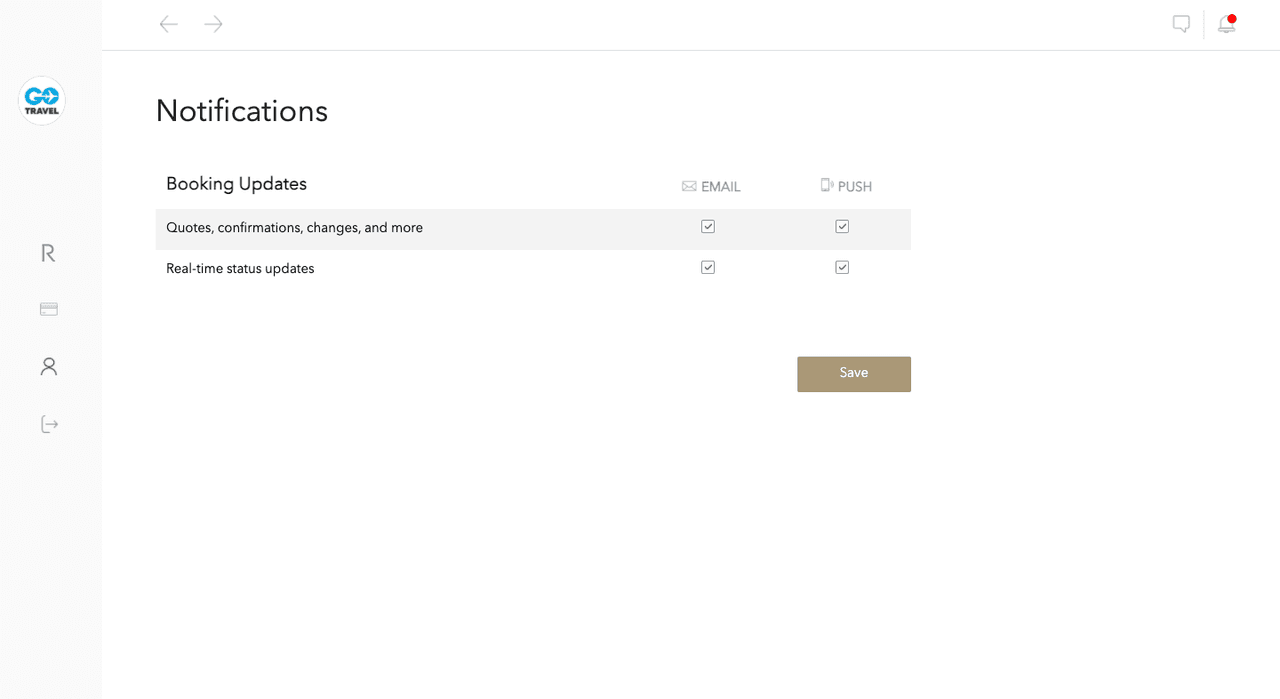Open the chat messages icon
The image size is (1280, 699).
pos(1181,24)
